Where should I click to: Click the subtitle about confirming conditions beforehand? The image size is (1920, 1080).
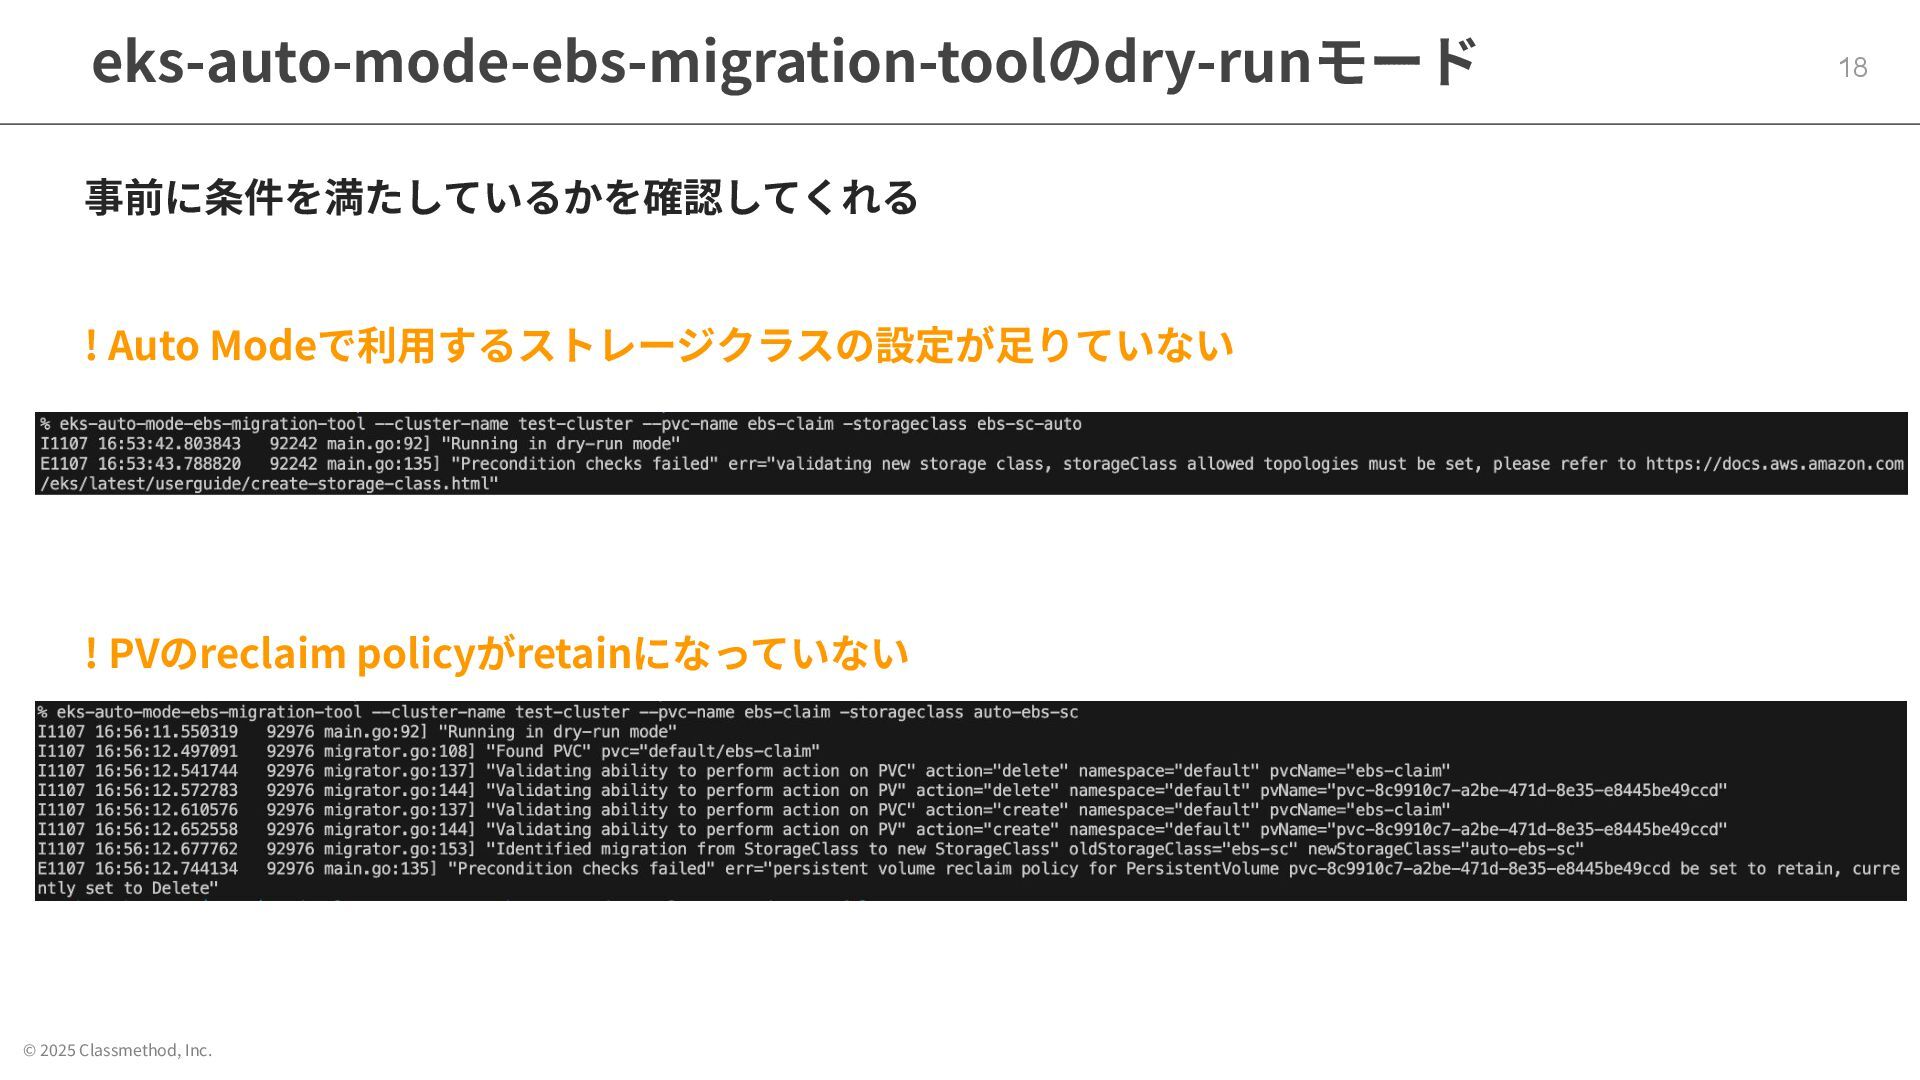point(501,197)
